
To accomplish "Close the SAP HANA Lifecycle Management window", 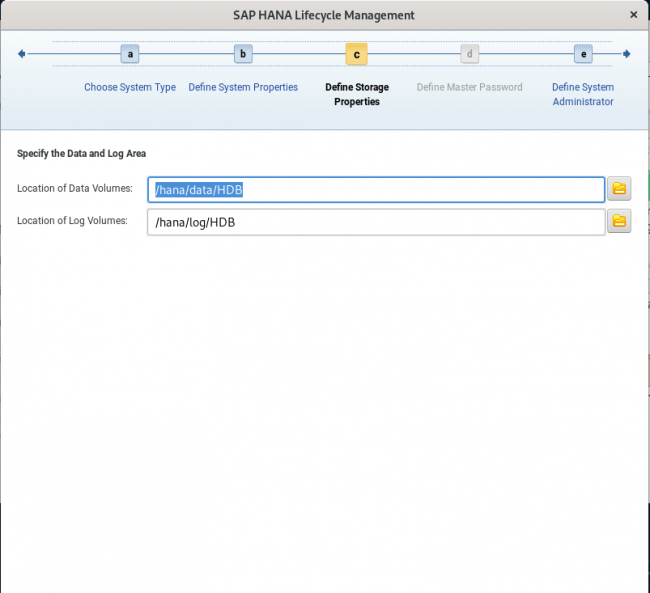I will coord(633,15).
